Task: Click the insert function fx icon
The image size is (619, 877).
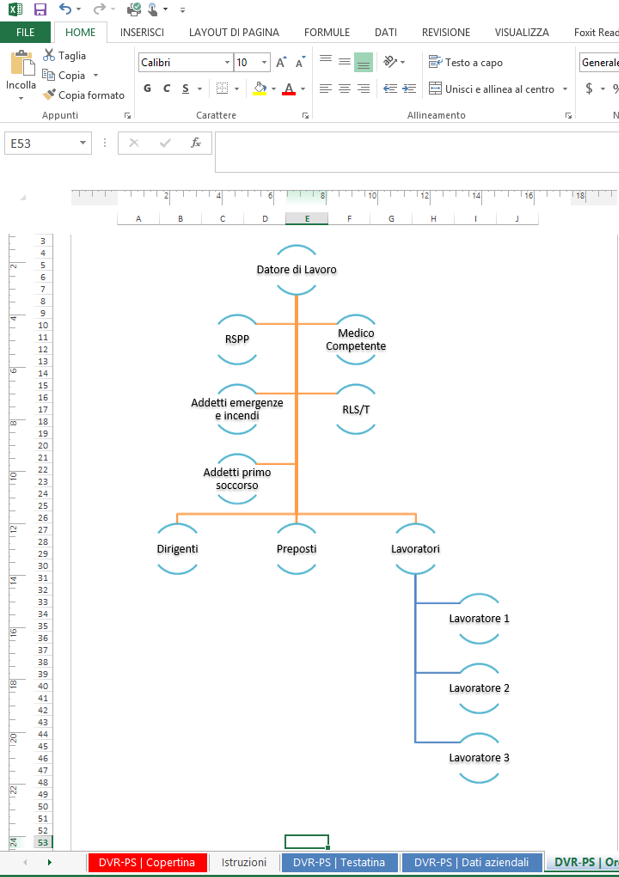Action: [196, 143]
